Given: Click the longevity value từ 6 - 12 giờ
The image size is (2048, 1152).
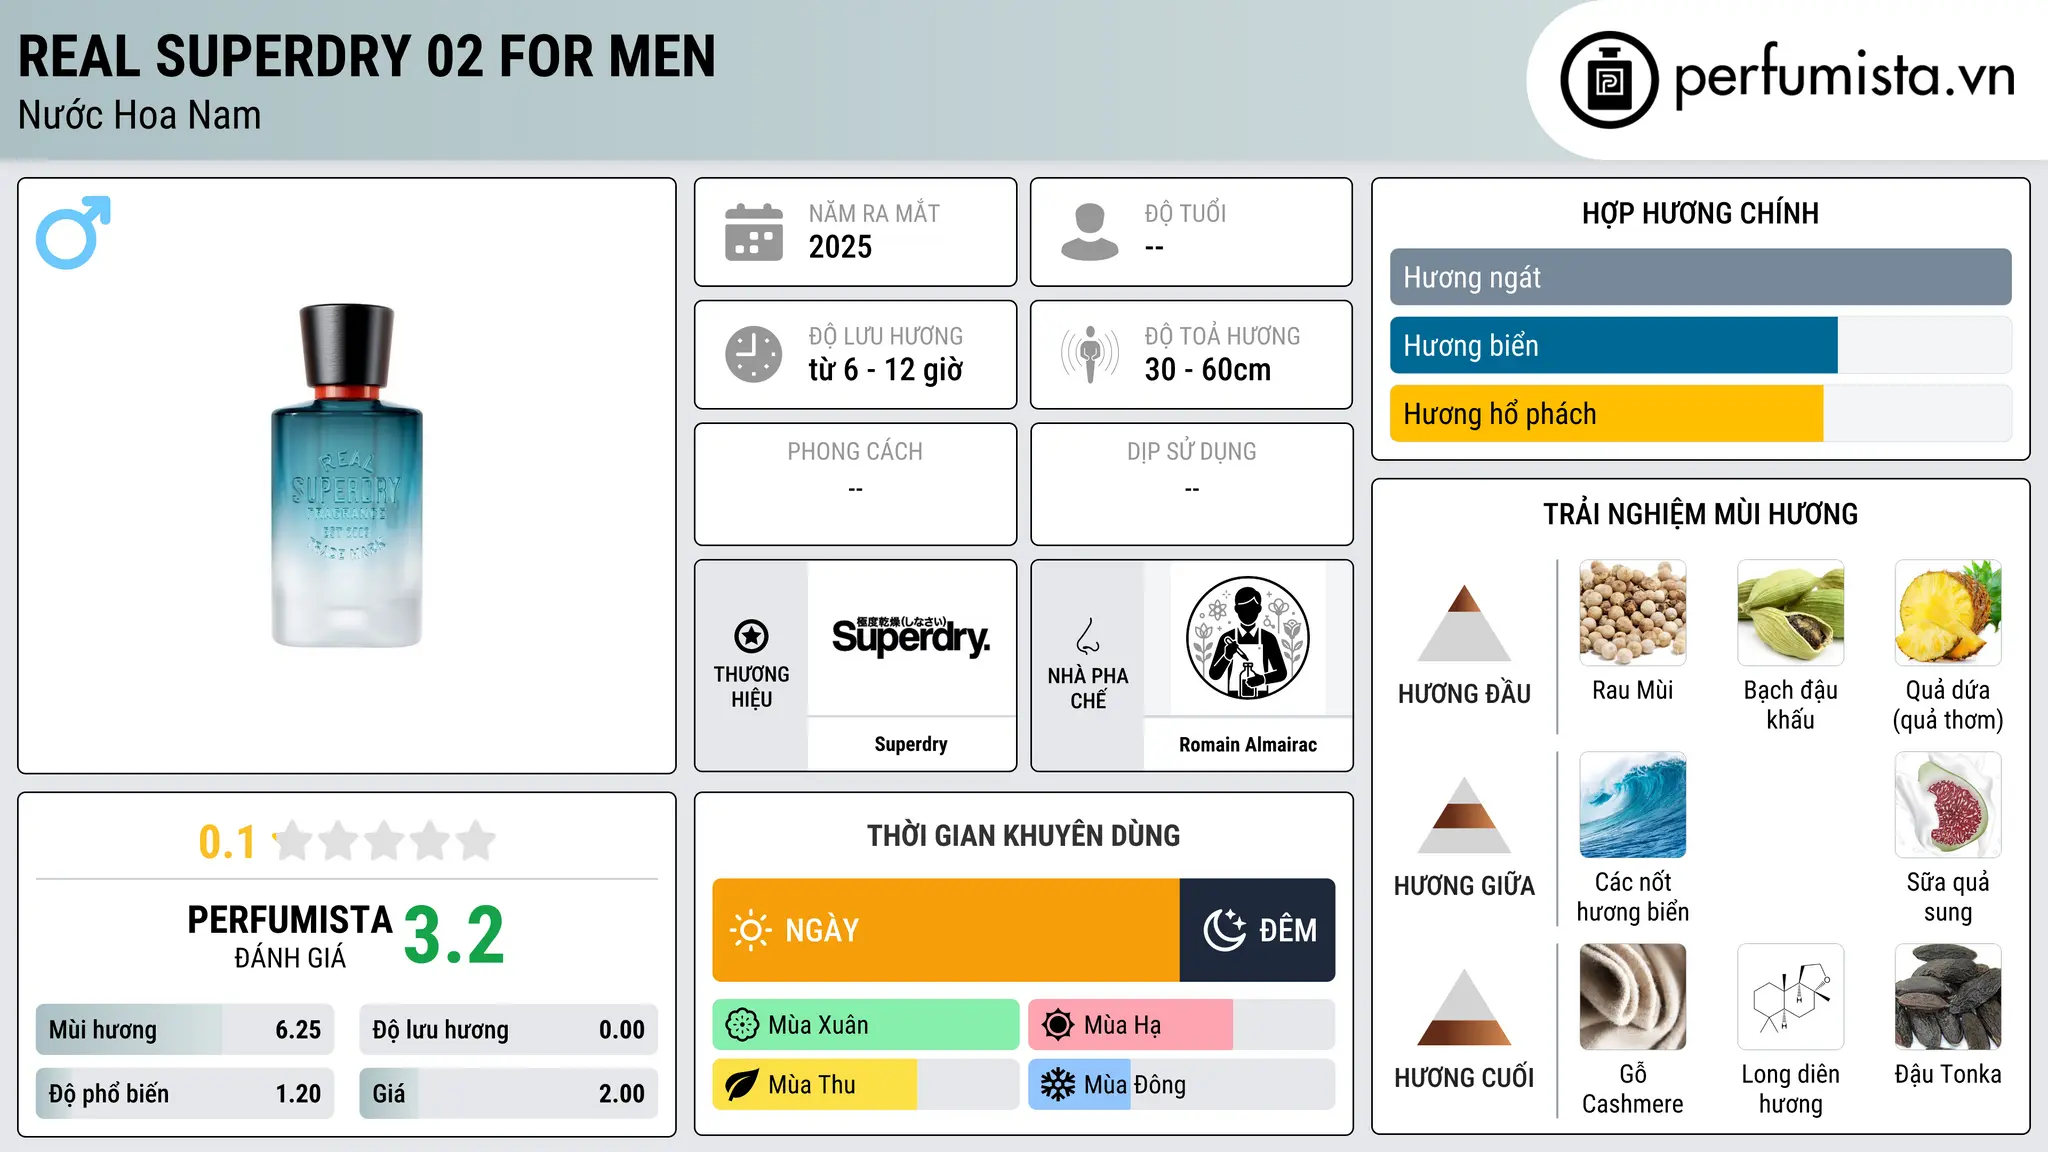Looking at the screenshot, I should click(886, 370).
